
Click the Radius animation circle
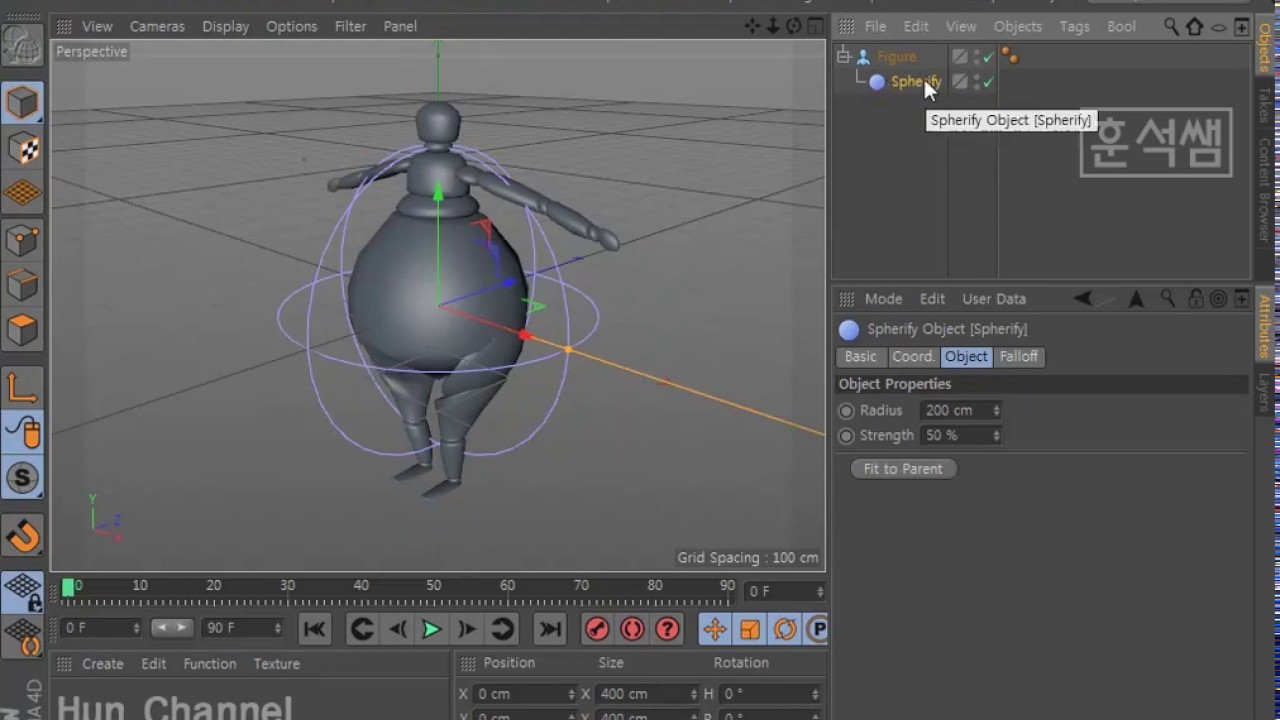(846, 411)
